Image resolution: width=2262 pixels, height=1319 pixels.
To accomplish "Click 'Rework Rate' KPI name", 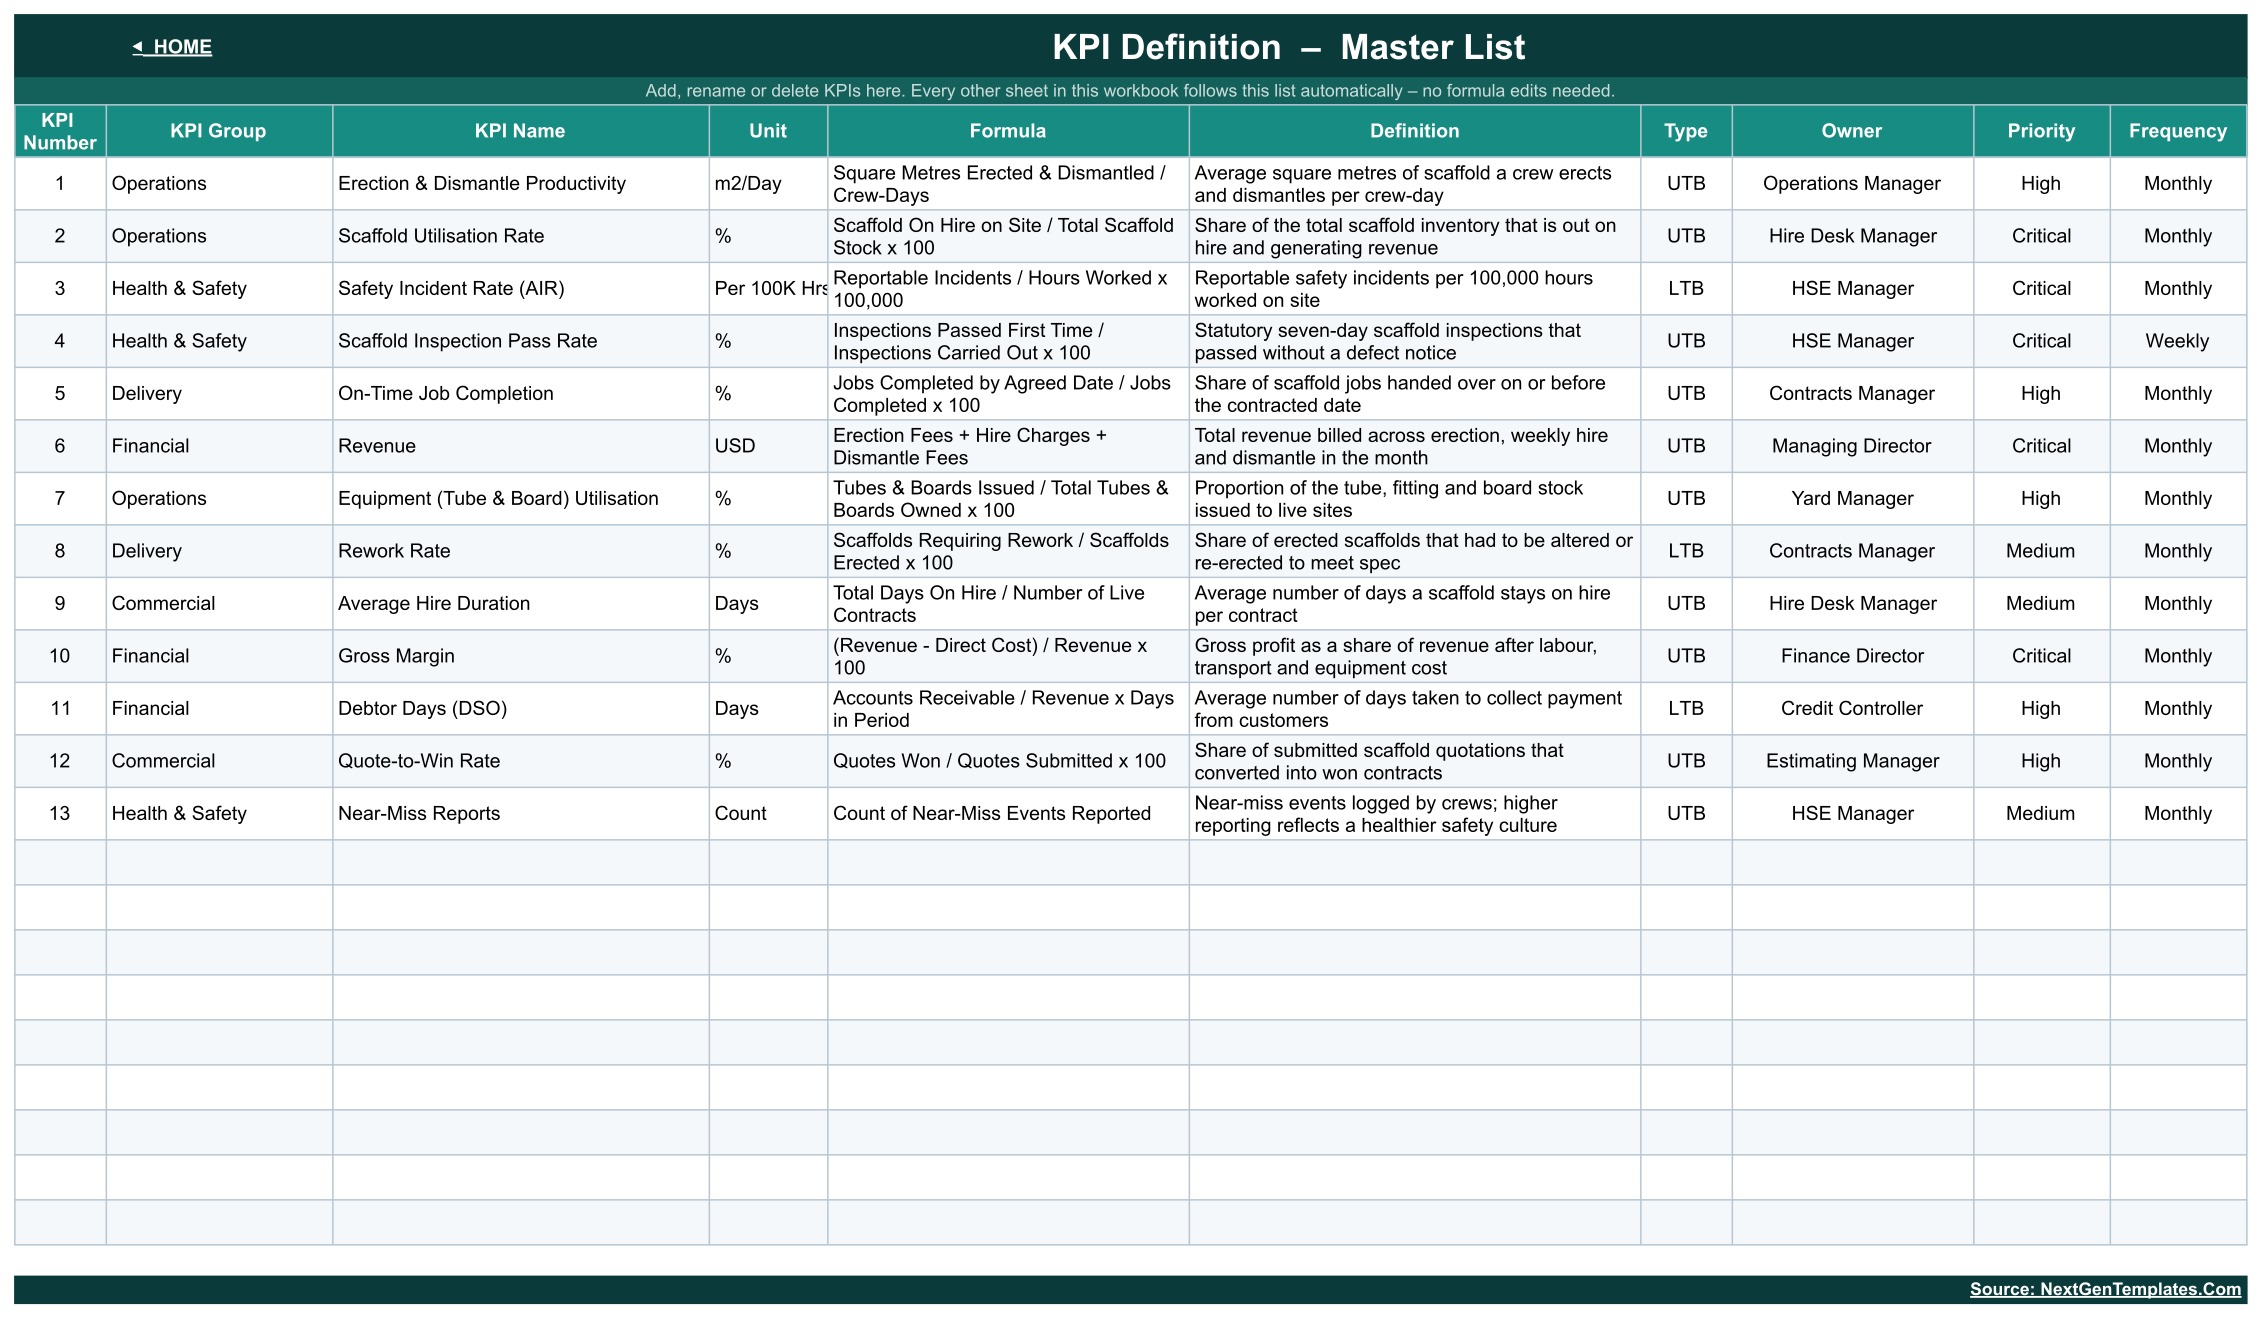I will pos(520,551).
